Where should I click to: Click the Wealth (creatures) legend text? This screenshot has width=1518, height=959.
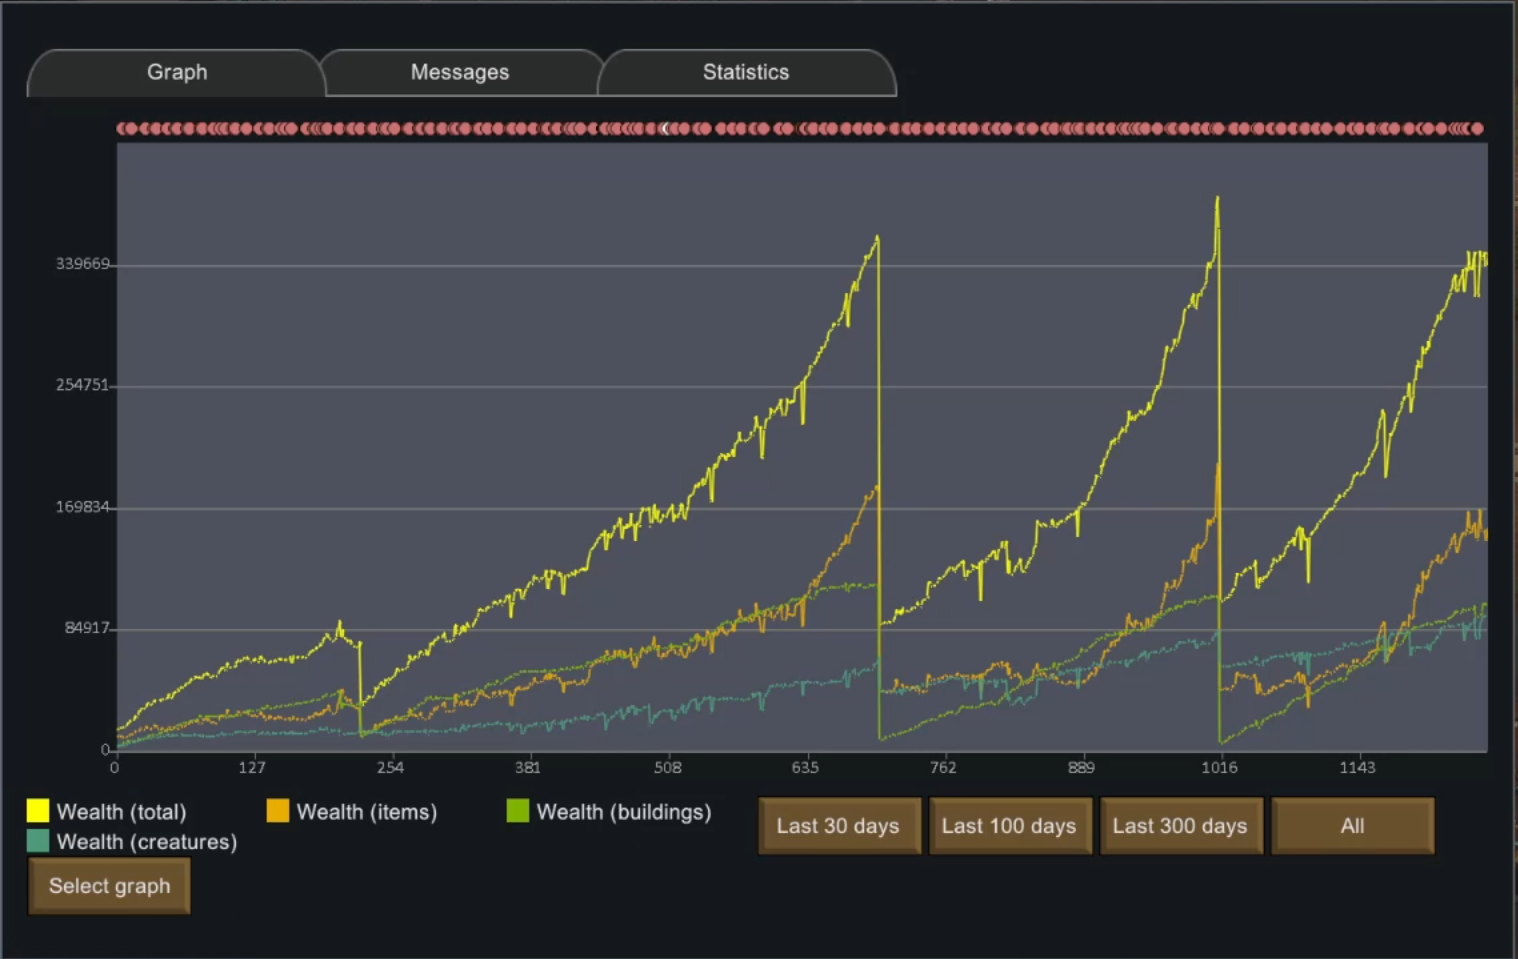147,842
